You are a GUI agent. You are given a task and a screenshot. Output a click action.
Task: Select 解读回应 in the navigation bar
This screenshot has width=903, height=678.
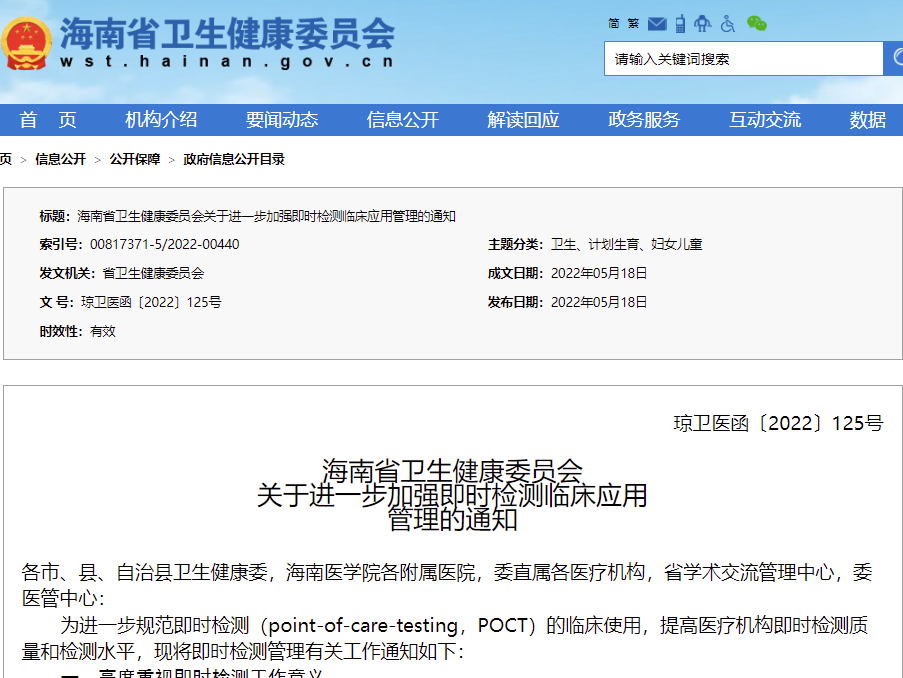point(523,120)
